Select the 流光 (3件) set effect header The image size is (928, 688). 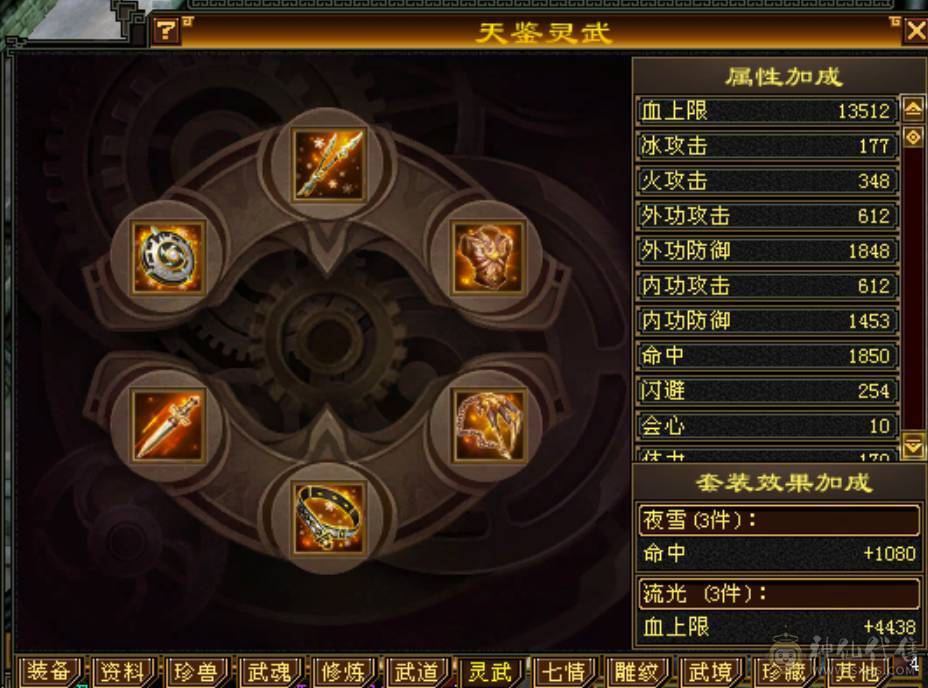(x=779, y=593)
